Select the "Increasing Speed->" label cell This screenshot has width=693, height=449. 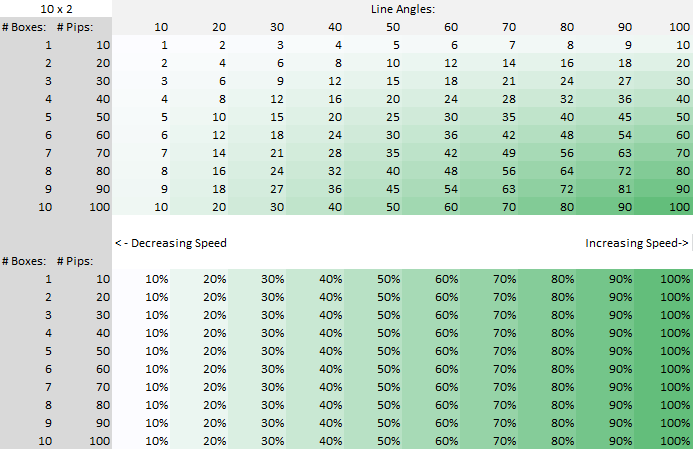(637, 243)
